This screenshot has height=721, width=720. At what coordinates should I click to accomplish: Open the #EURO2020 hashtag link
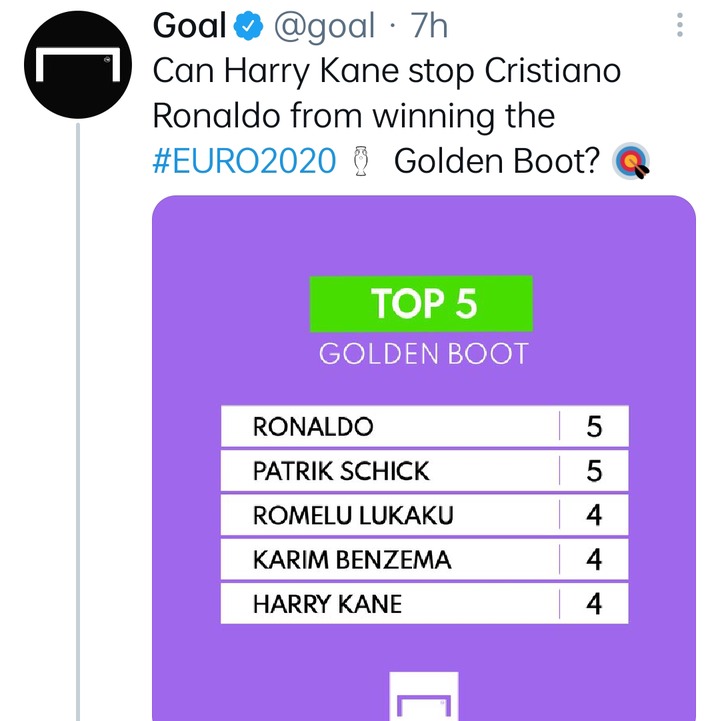244,161
